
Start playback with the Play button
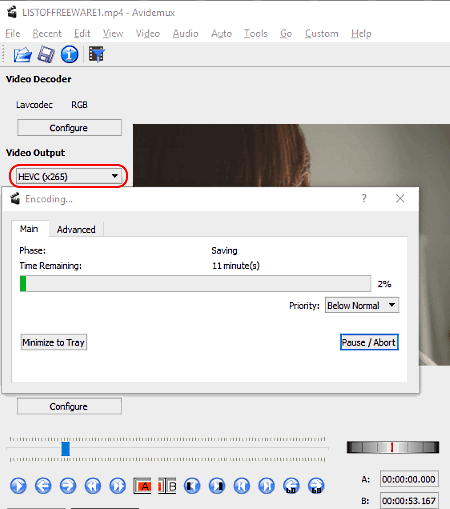click(x=18, y=486)
